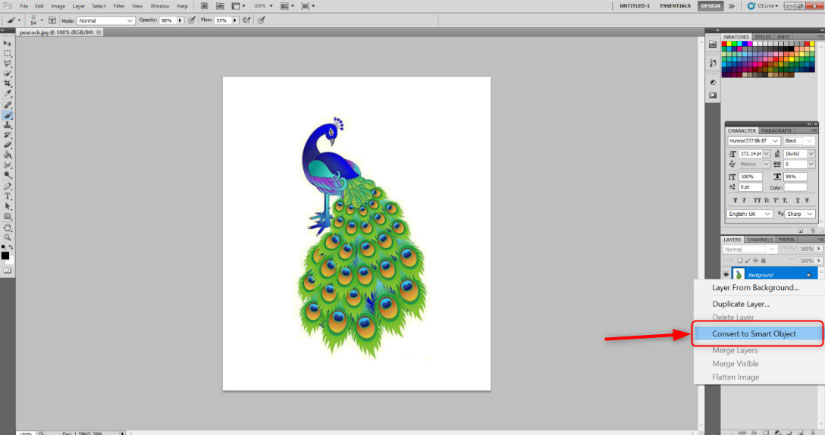Viewport: 825px width, 435px height.
Task: Select the Eraser tool
Action: pyautogui.click(x=7, y=145)
